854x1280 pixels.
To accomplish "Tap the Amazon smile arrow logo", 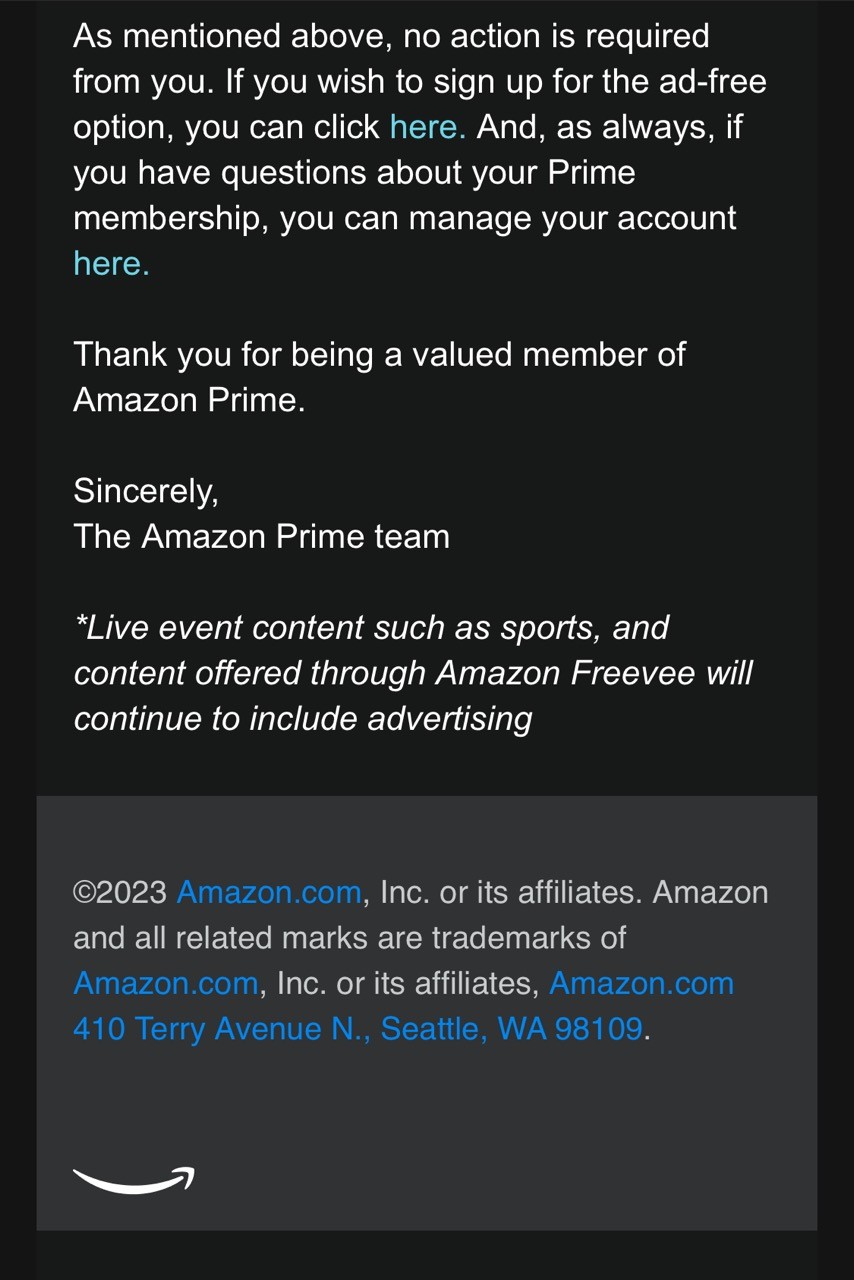I will (x=133, y=1180).
